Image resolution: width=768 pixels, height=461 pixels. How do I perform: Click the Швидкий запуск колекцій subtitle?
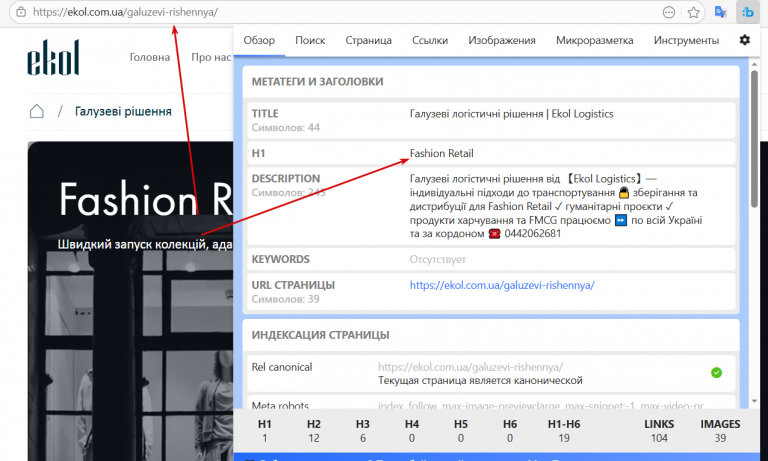[x=145, y=244]
